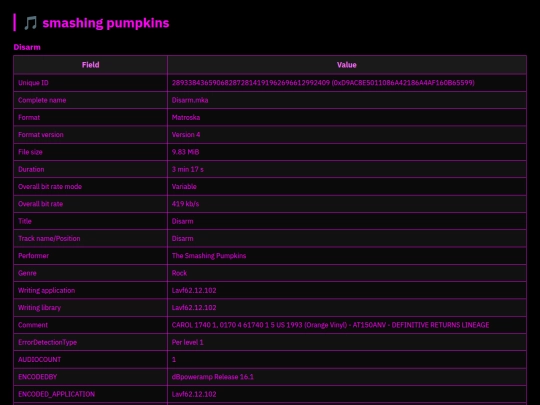The image size is (540, 405).
Task: Select the 'File size' field cell
Action: [91, 152]
